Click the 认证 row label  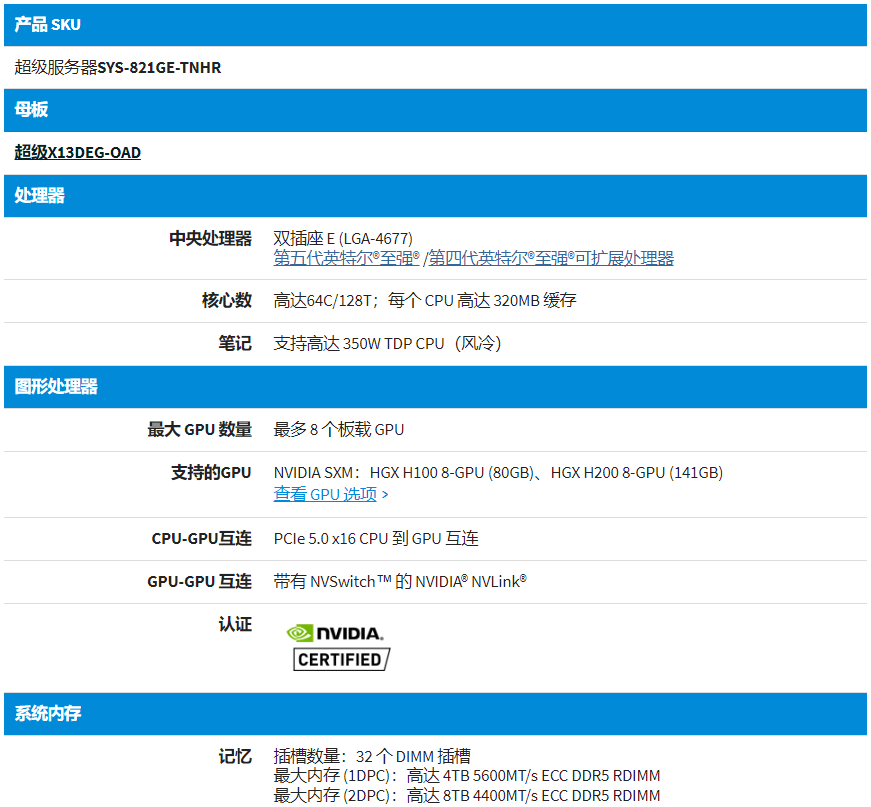click(x=235, y=624)
